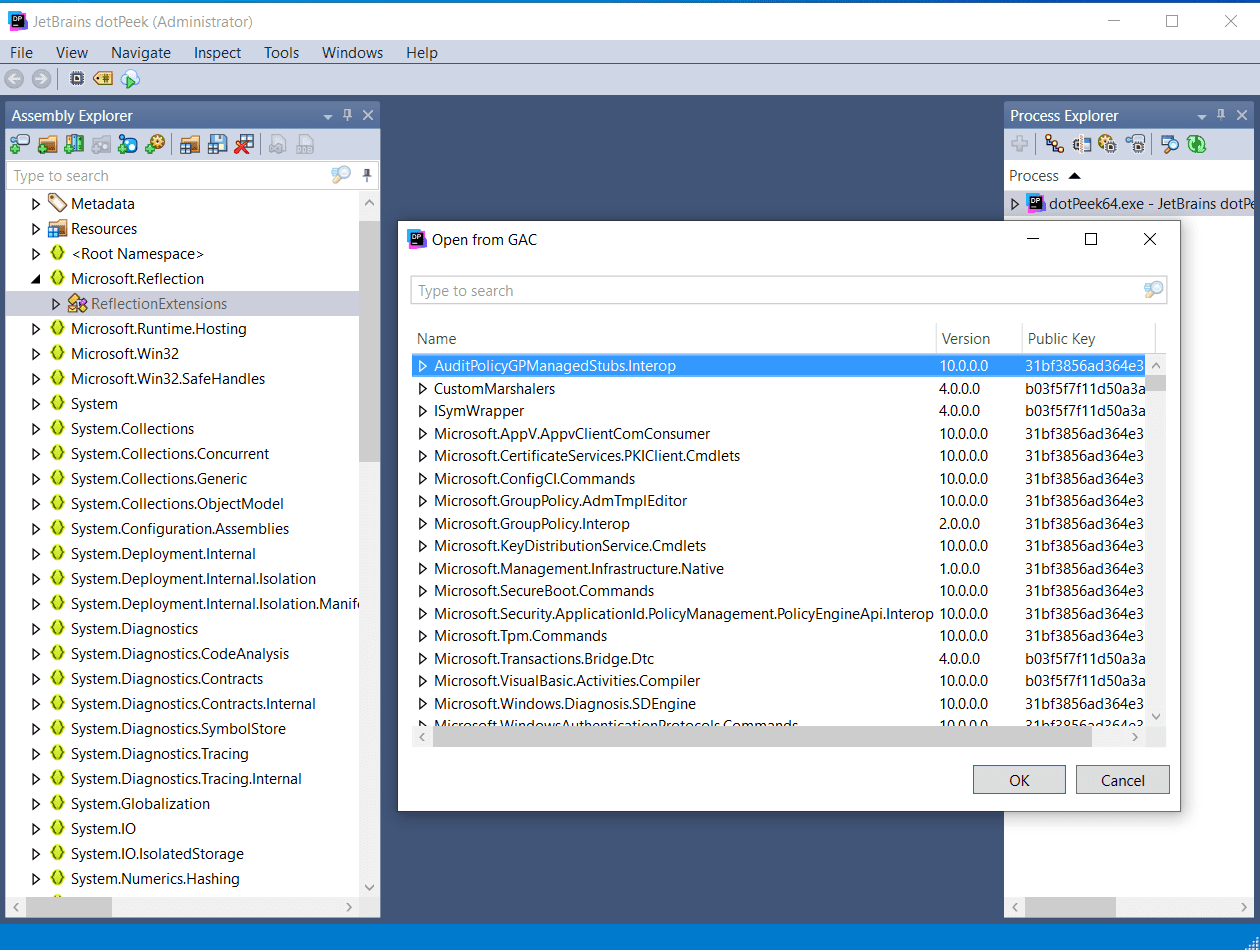The width and height of the screenshot is (1260, 950).
Task: Click the magnifier icon in GAC dialog search box
Action: [x=1154, y=290]
